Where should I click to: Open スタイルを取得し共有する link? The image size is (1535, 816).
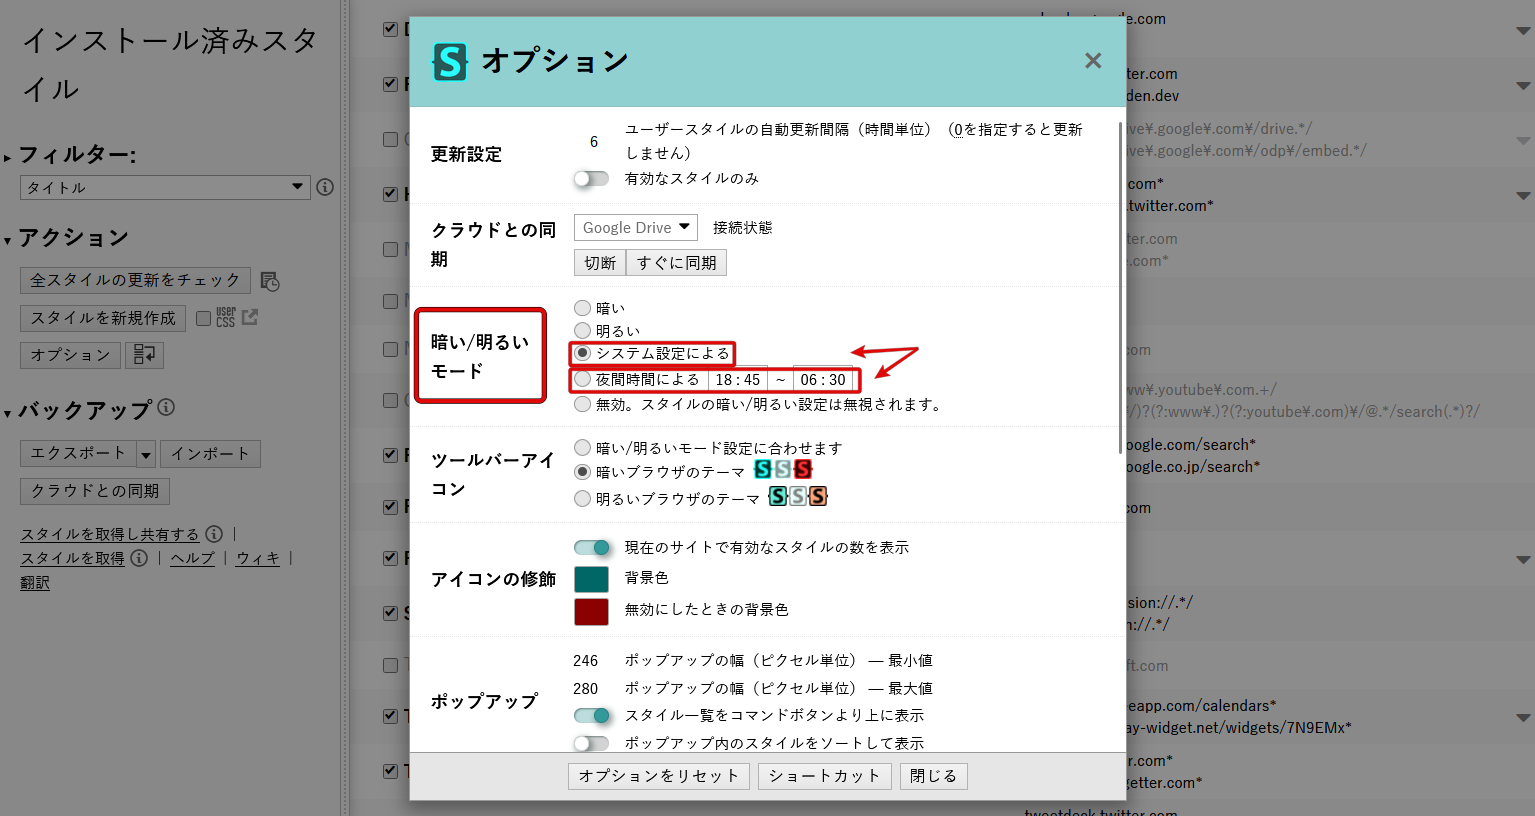click(110, 534)
